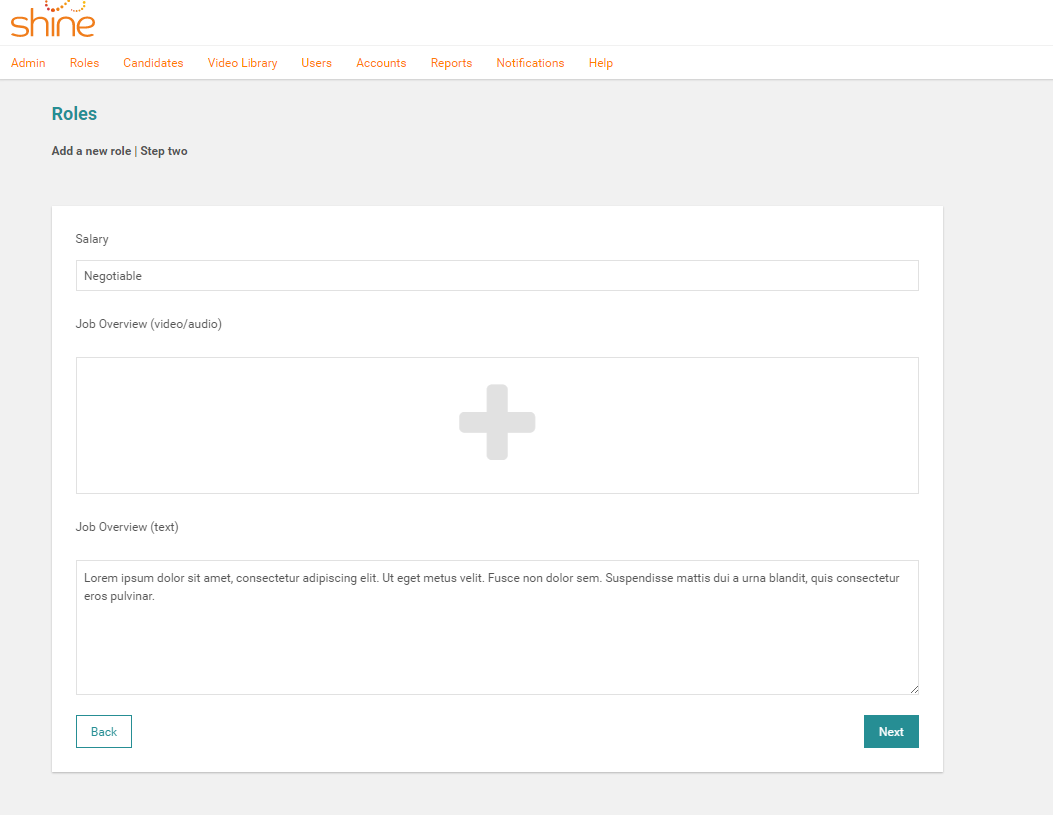This screenshot has width=1053, height=815.
Task: Open the Help menu item
Action: 600,63
